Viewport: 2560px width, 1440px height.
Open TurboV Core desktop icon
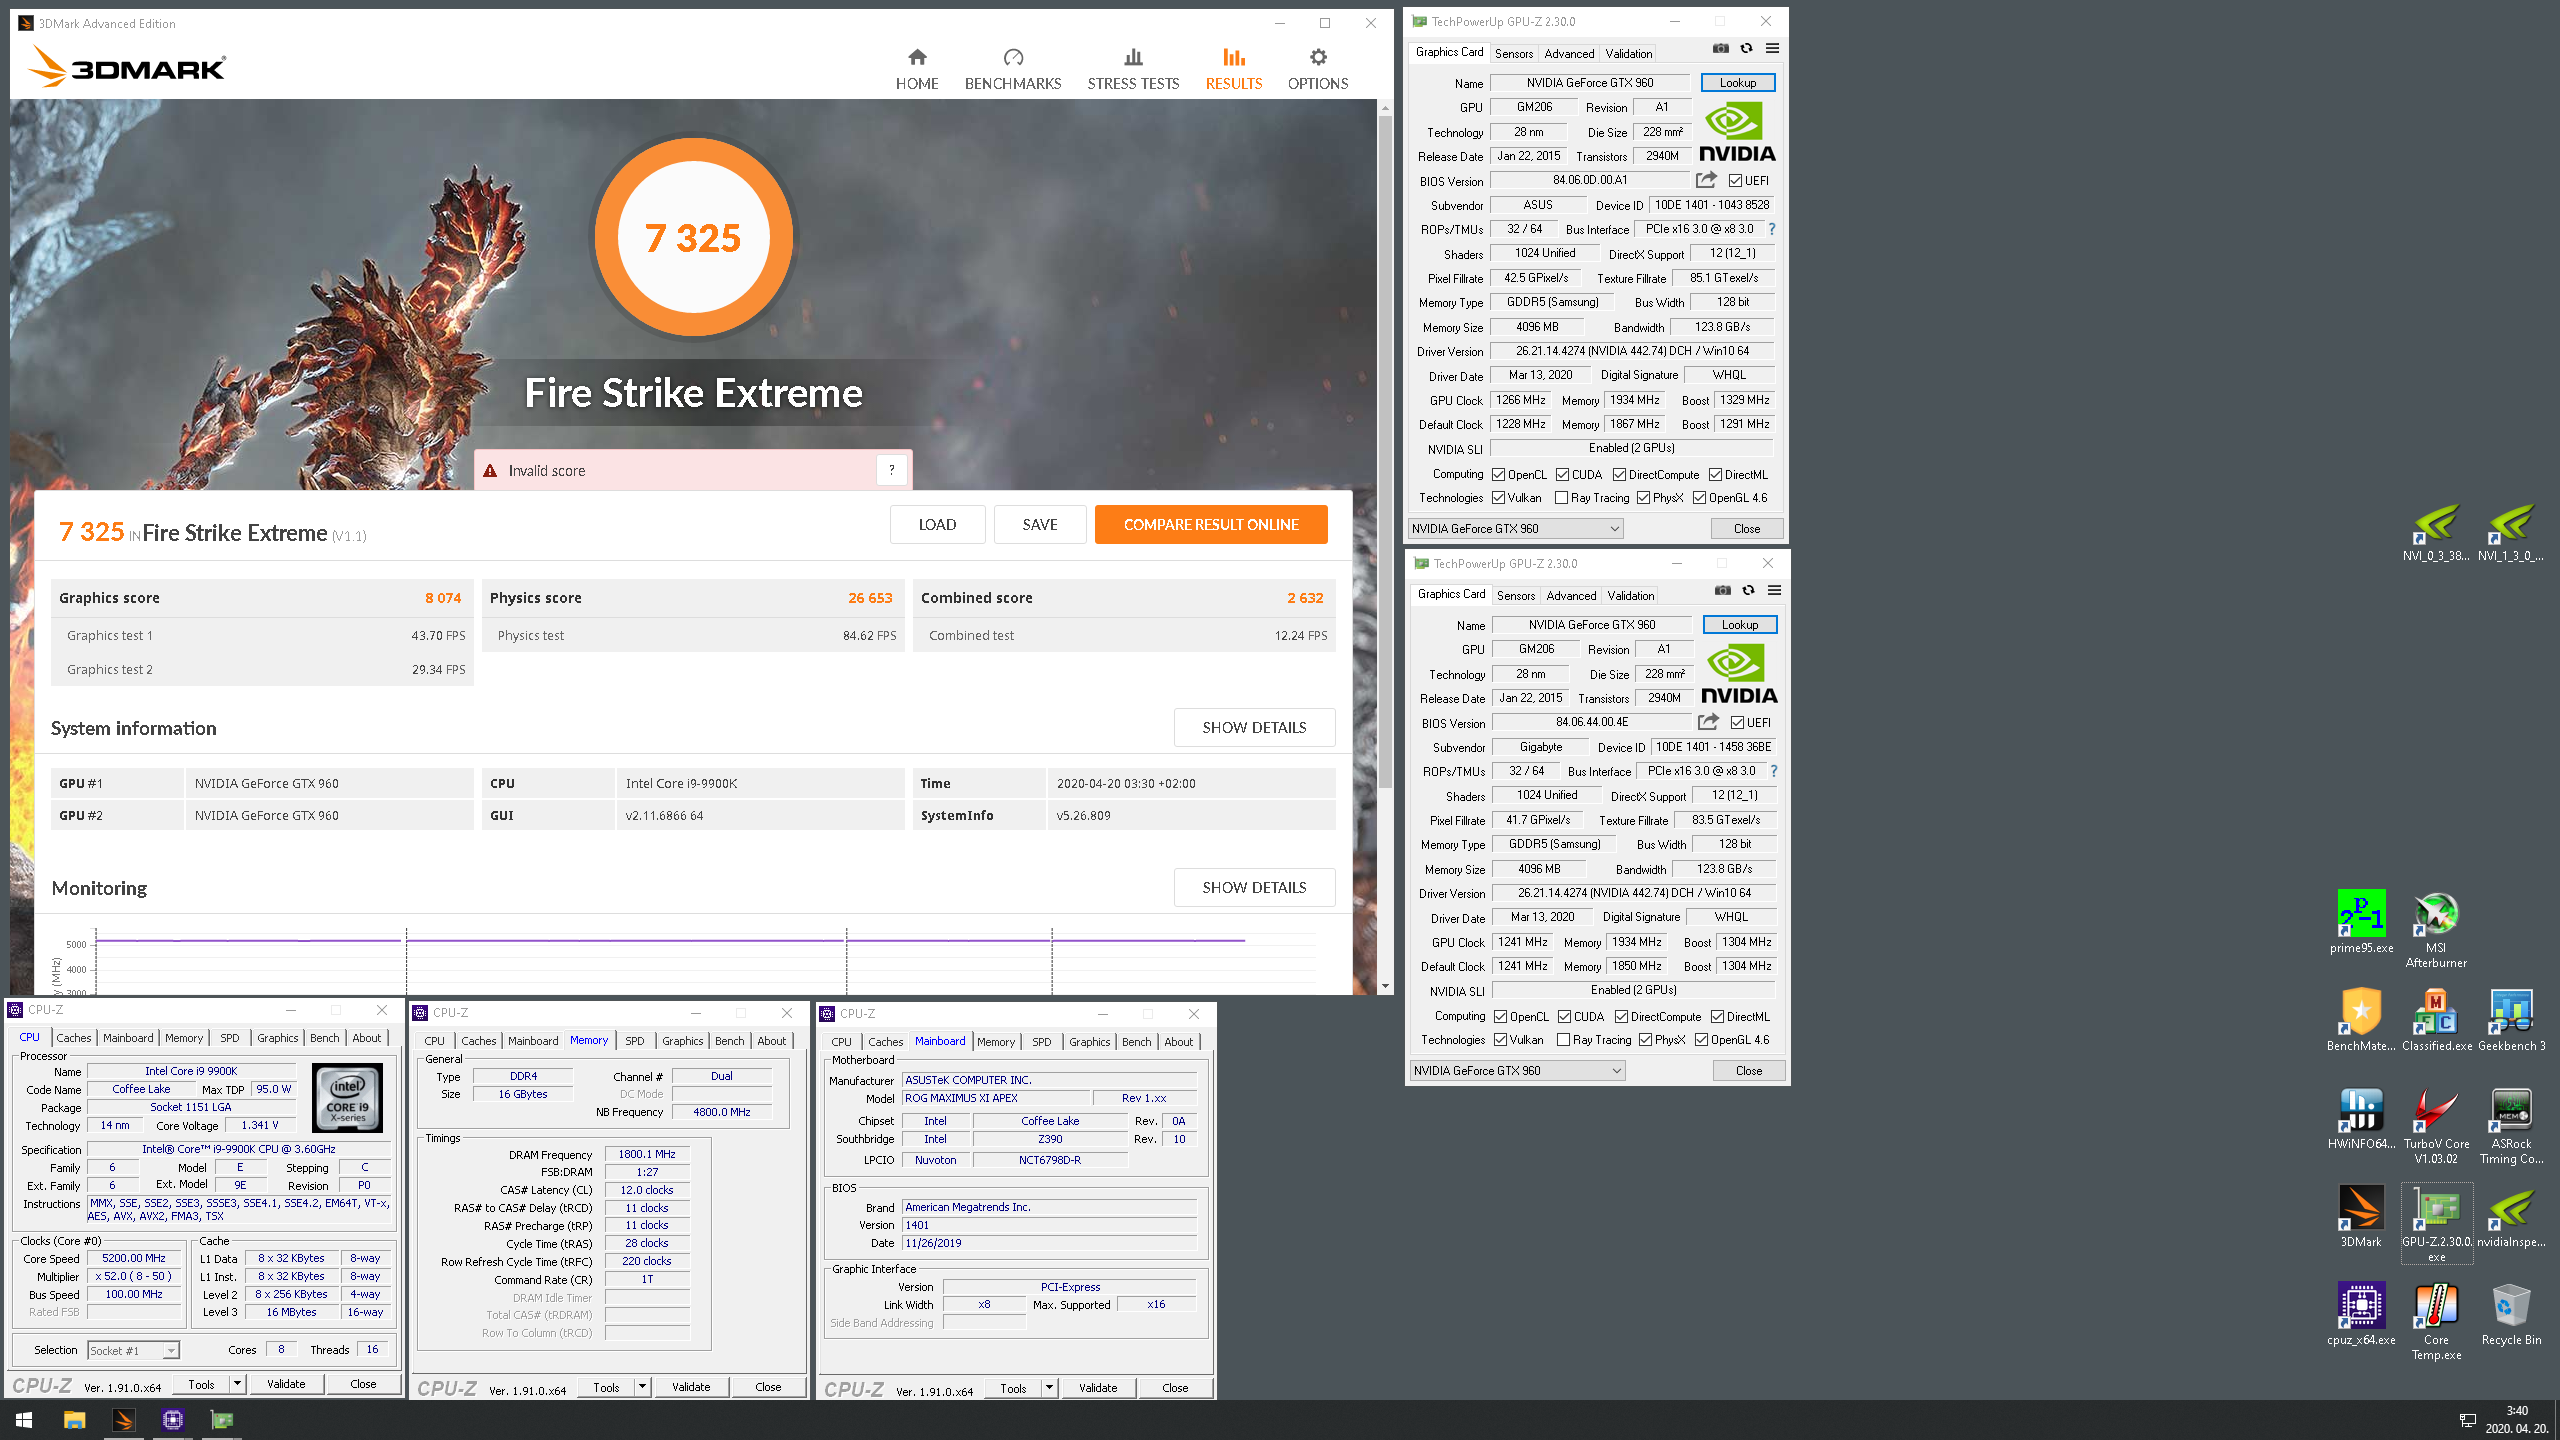click(2436, 1126)
